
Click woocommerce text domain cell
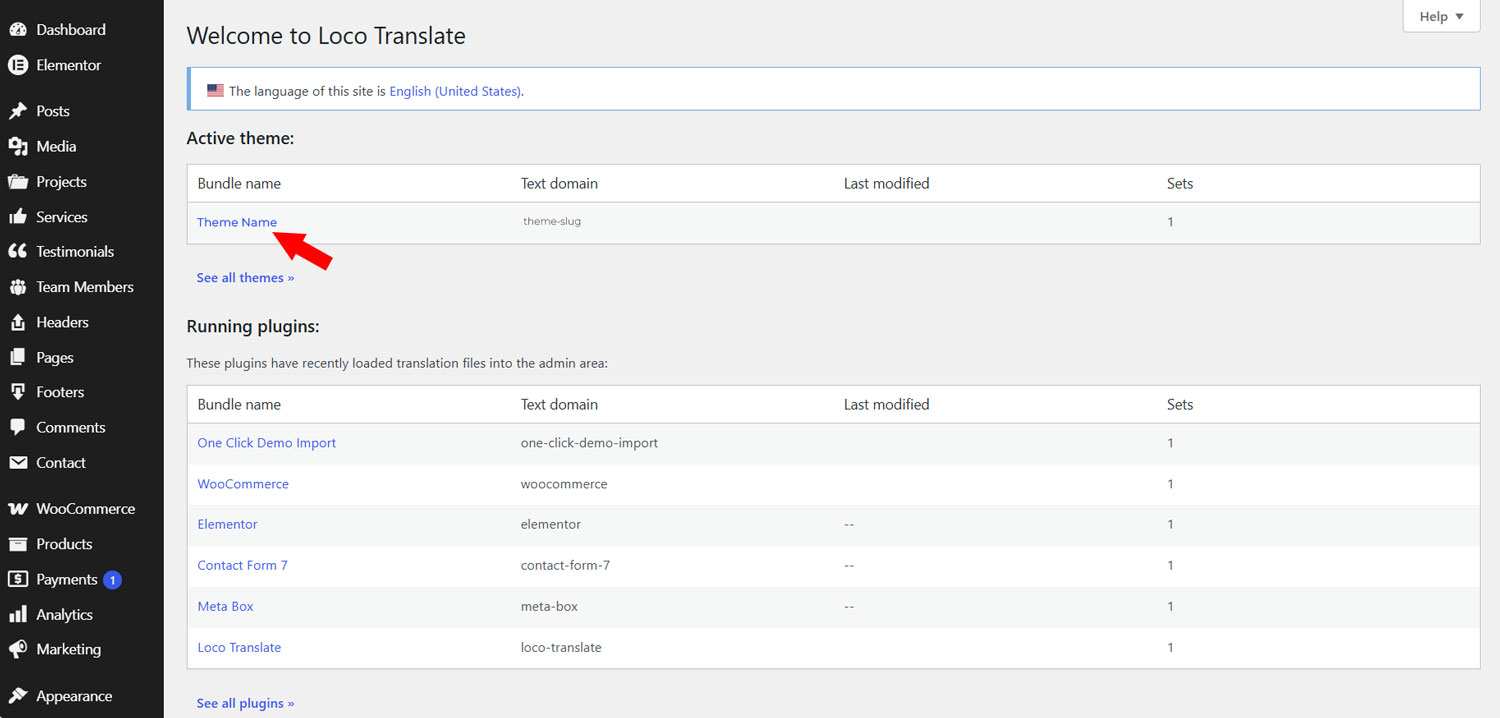(x=564, y=484)
